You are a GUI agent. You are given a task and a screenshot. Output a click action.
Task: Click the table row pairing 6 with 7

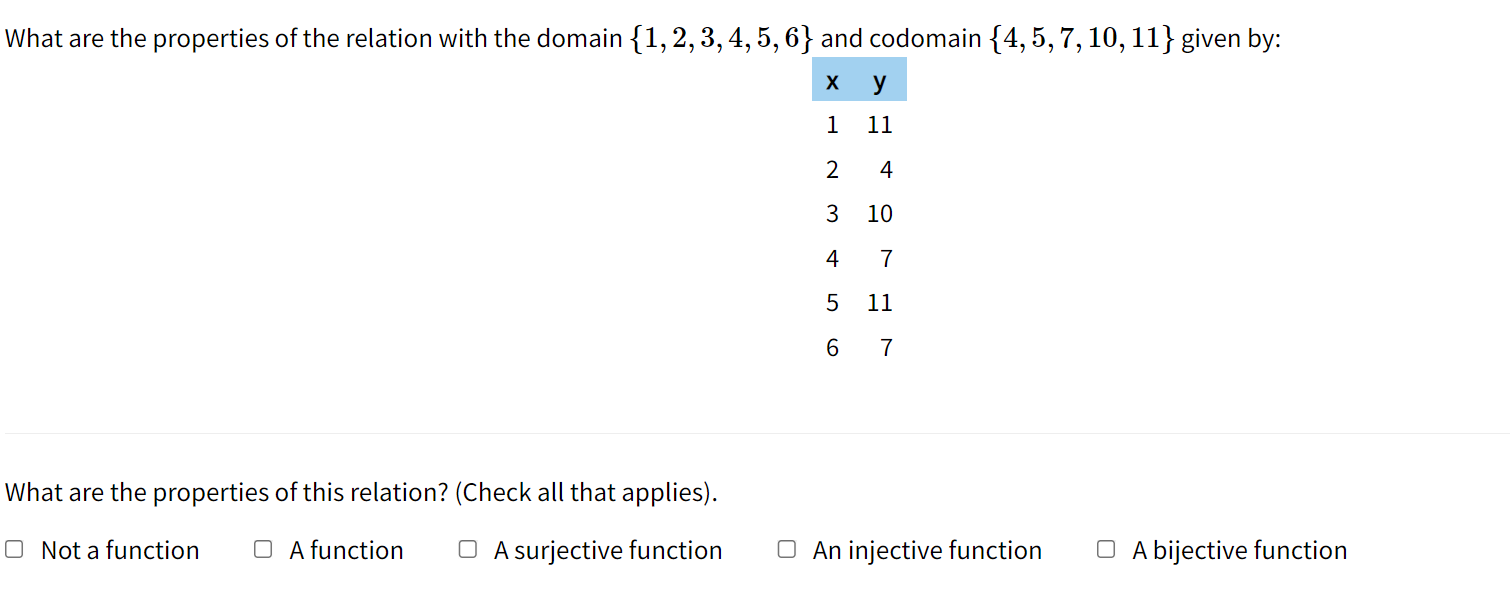pyautogui.click(x=856, y=347)
